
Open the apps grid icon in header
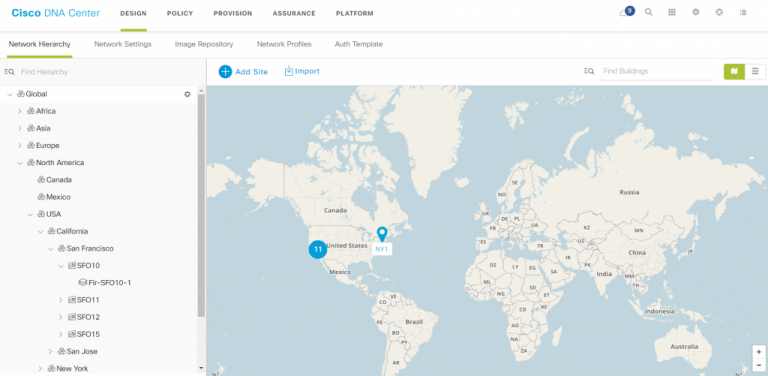tap(672, 13)
